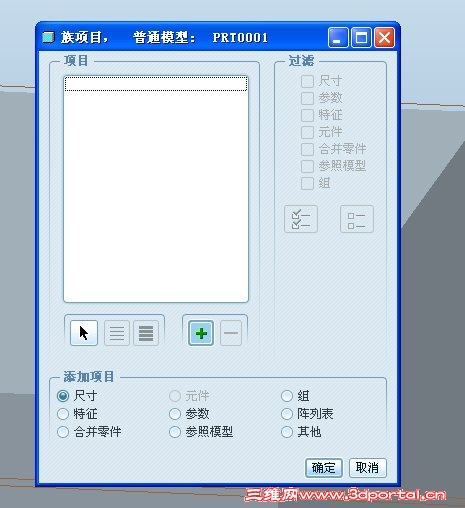This screenshot has width=465, height=508.
Task: Minimize the 族项目 dialog window
Action: (338, 37)
